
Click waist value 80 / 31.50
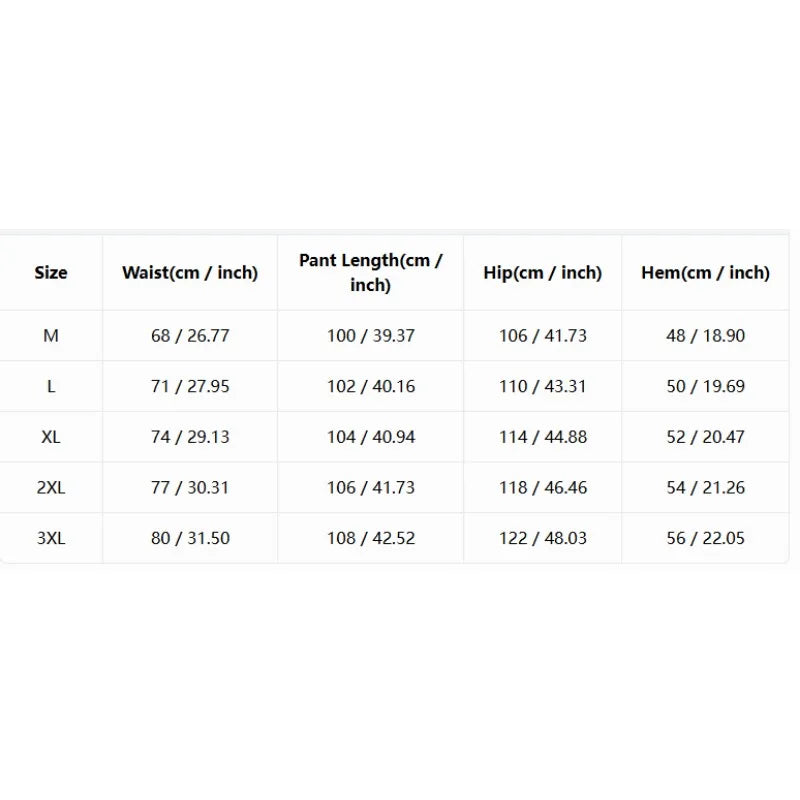190,538
